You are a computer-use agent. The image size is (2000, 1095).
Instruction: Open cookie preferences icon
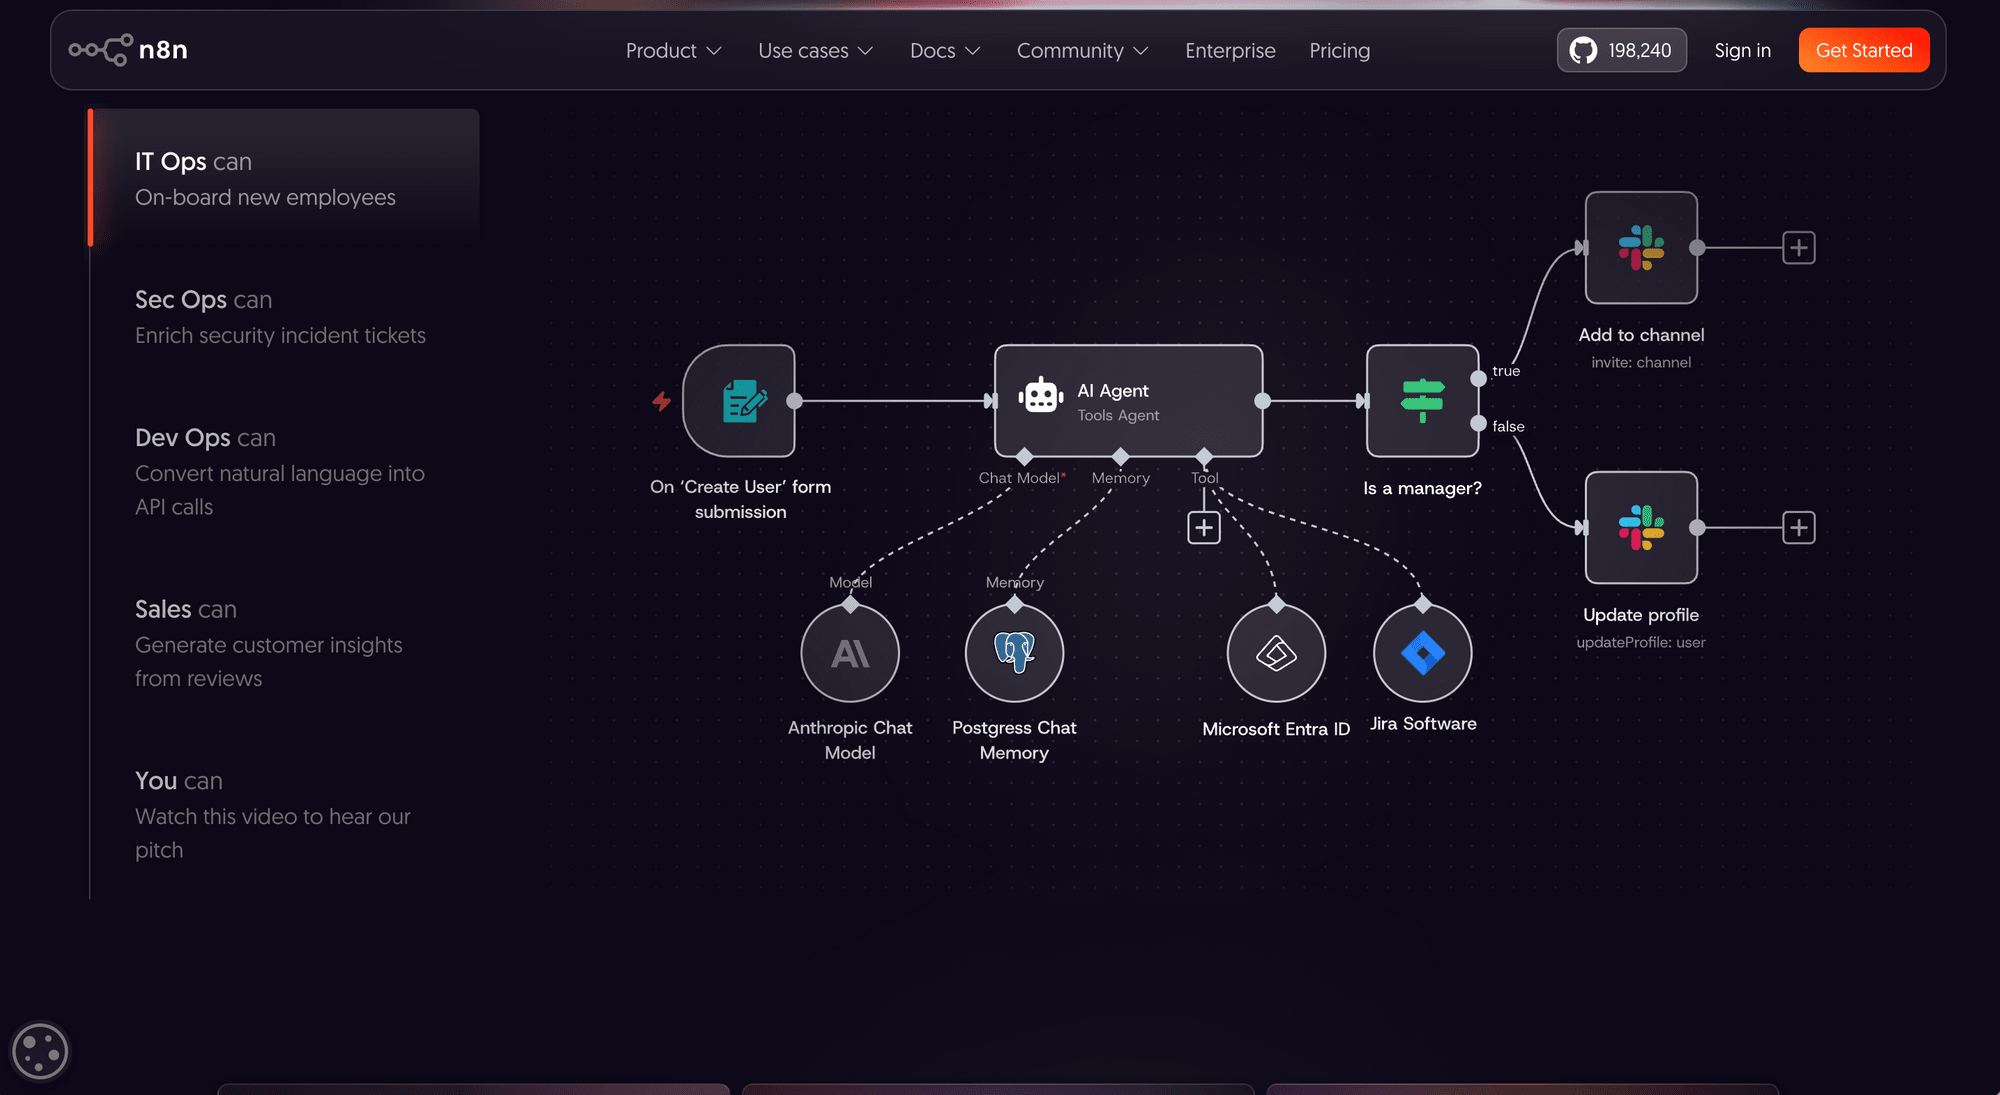coord(40,1051)
